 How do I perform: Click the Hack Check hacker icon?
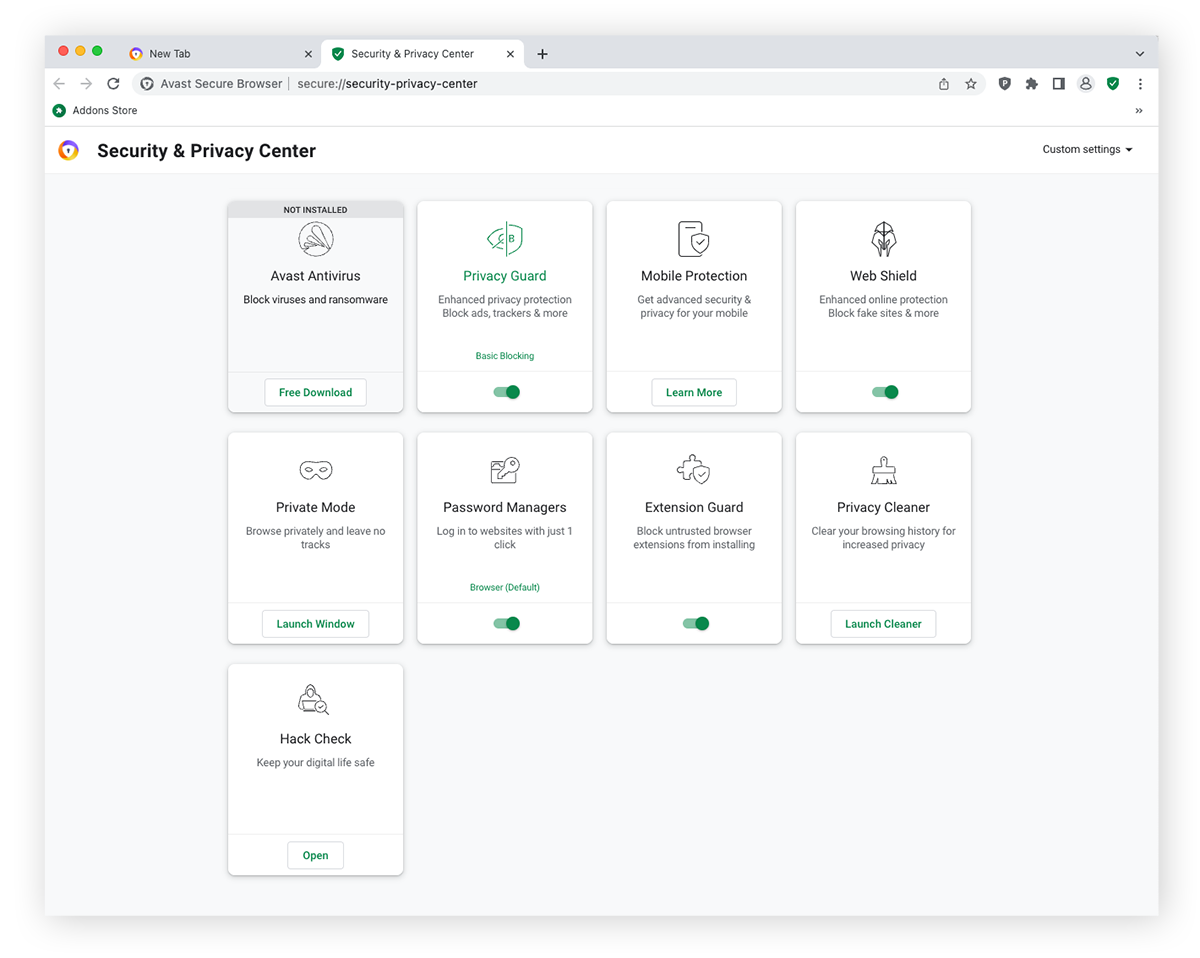point(315,701)
